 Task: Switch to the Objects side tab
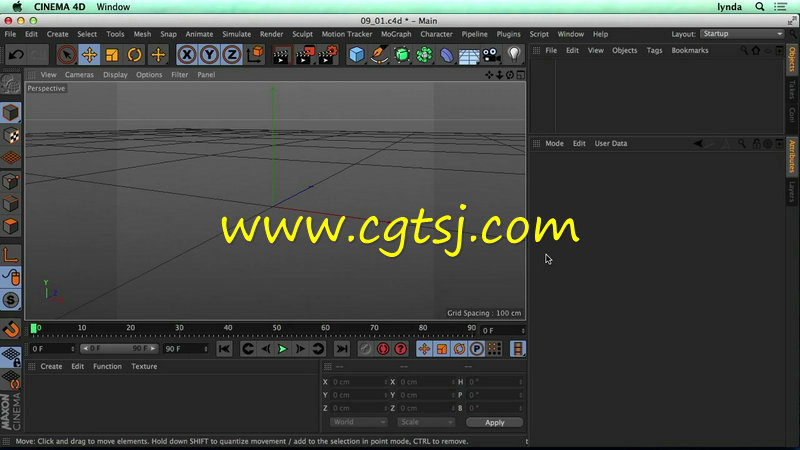(x=792, y=59)
